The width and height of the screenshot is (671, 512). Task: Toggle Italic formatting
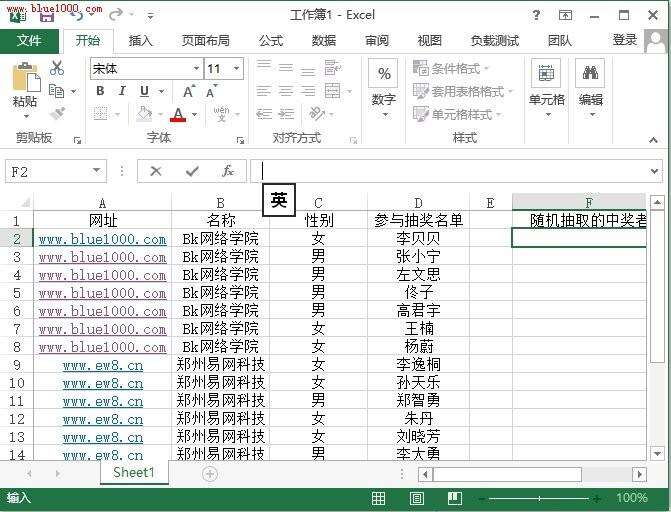click(x=122, y=91)
